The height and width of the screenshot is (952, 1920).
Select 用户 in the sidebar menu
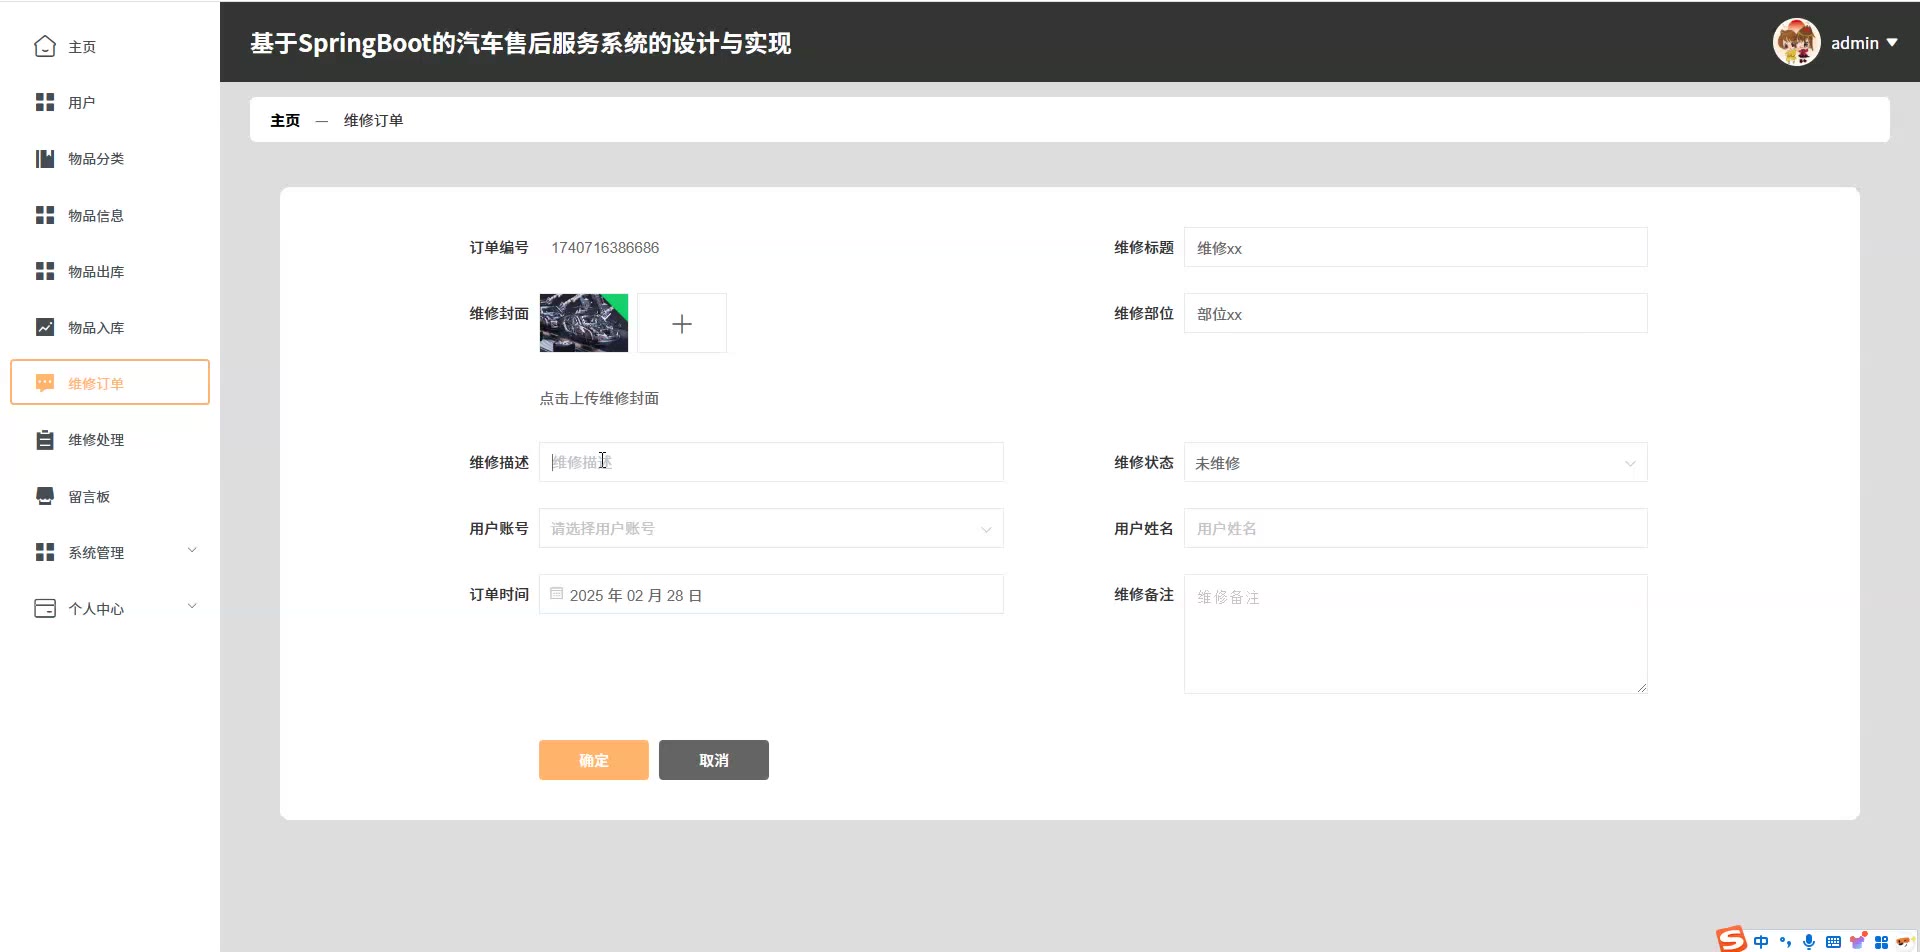click(x=82, y=103)
